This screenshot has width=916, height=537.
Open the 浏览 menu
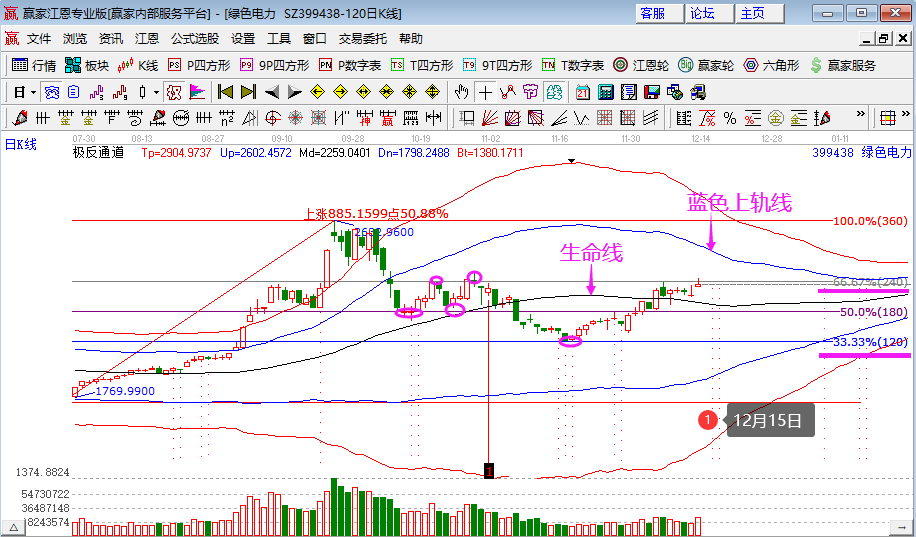click(75, 39)
